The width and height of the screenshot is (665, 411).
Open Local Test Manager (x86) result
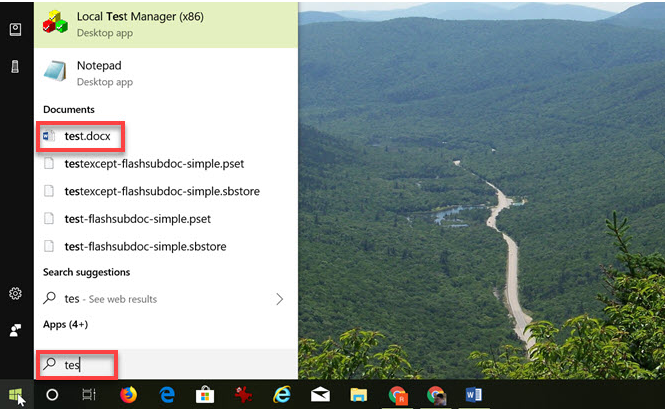coord(166,25)
